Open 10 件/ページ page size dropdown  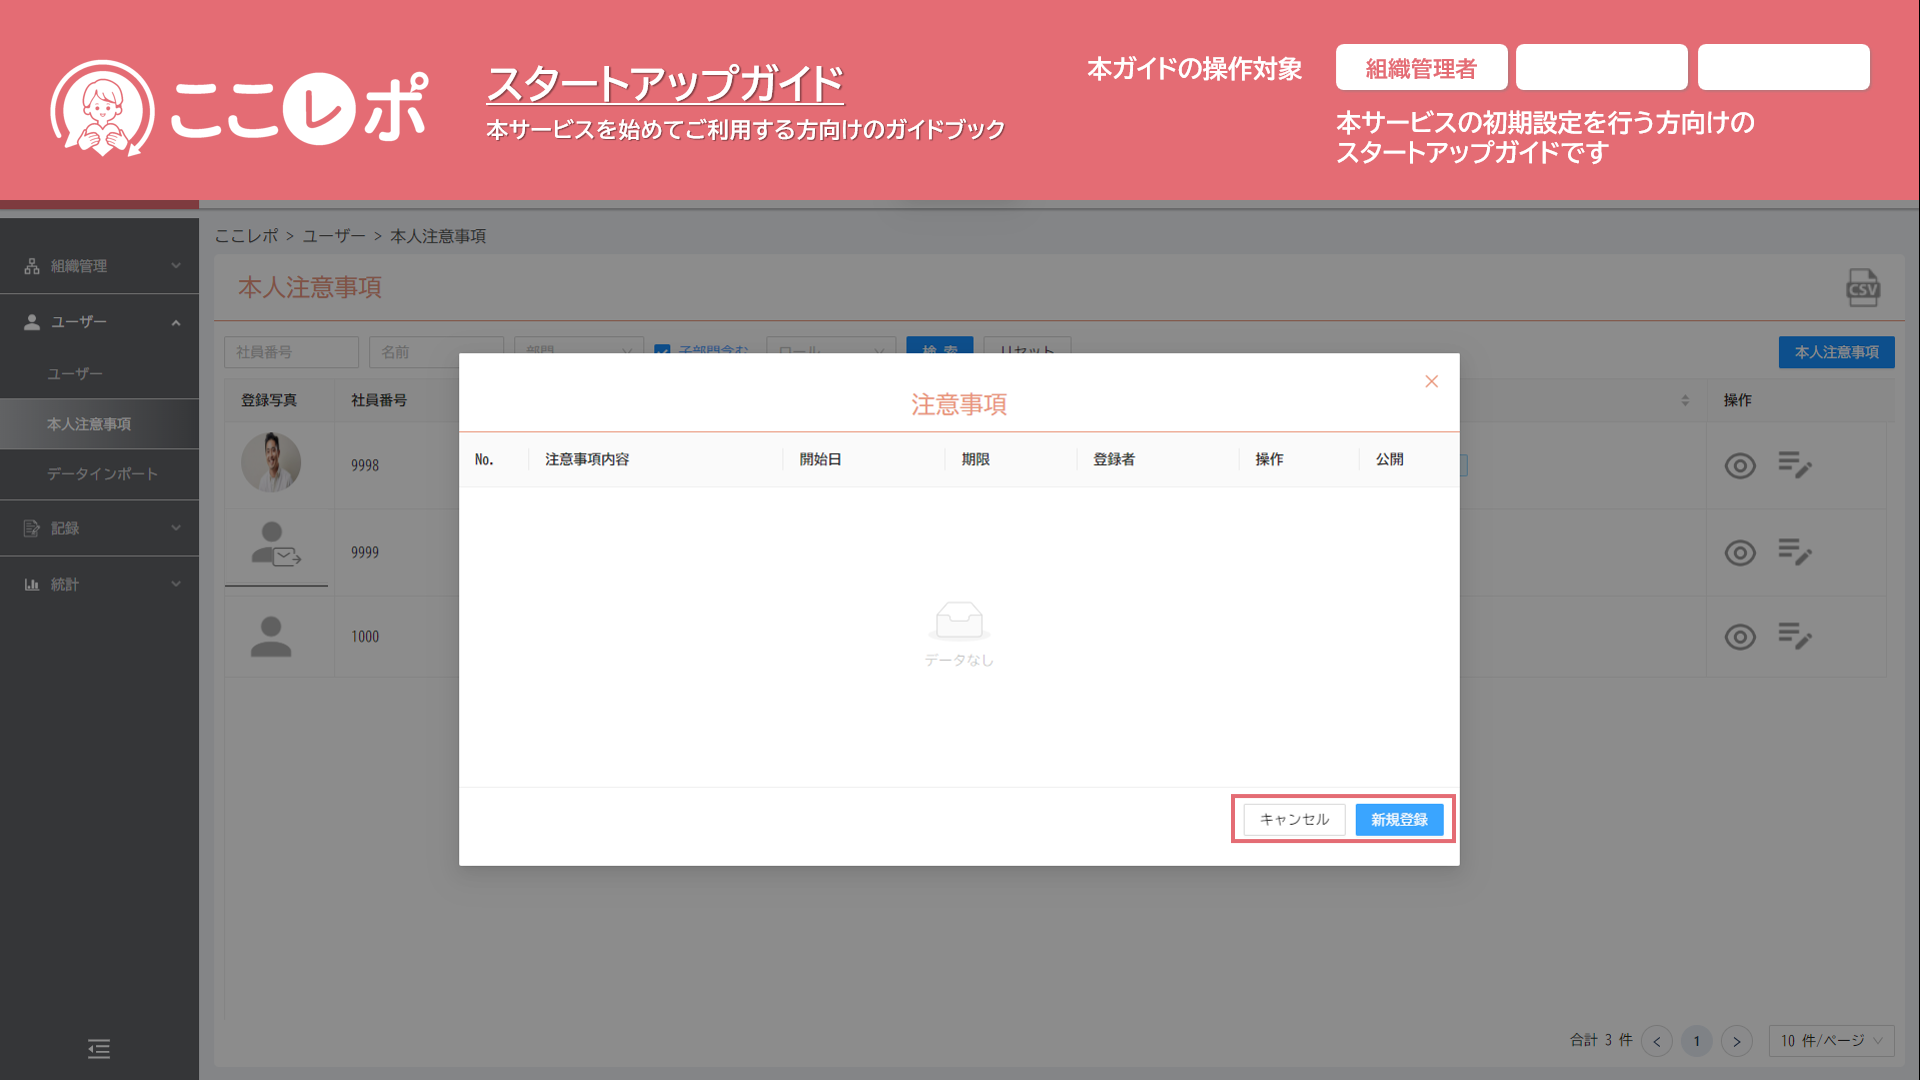(1831, 1041)
